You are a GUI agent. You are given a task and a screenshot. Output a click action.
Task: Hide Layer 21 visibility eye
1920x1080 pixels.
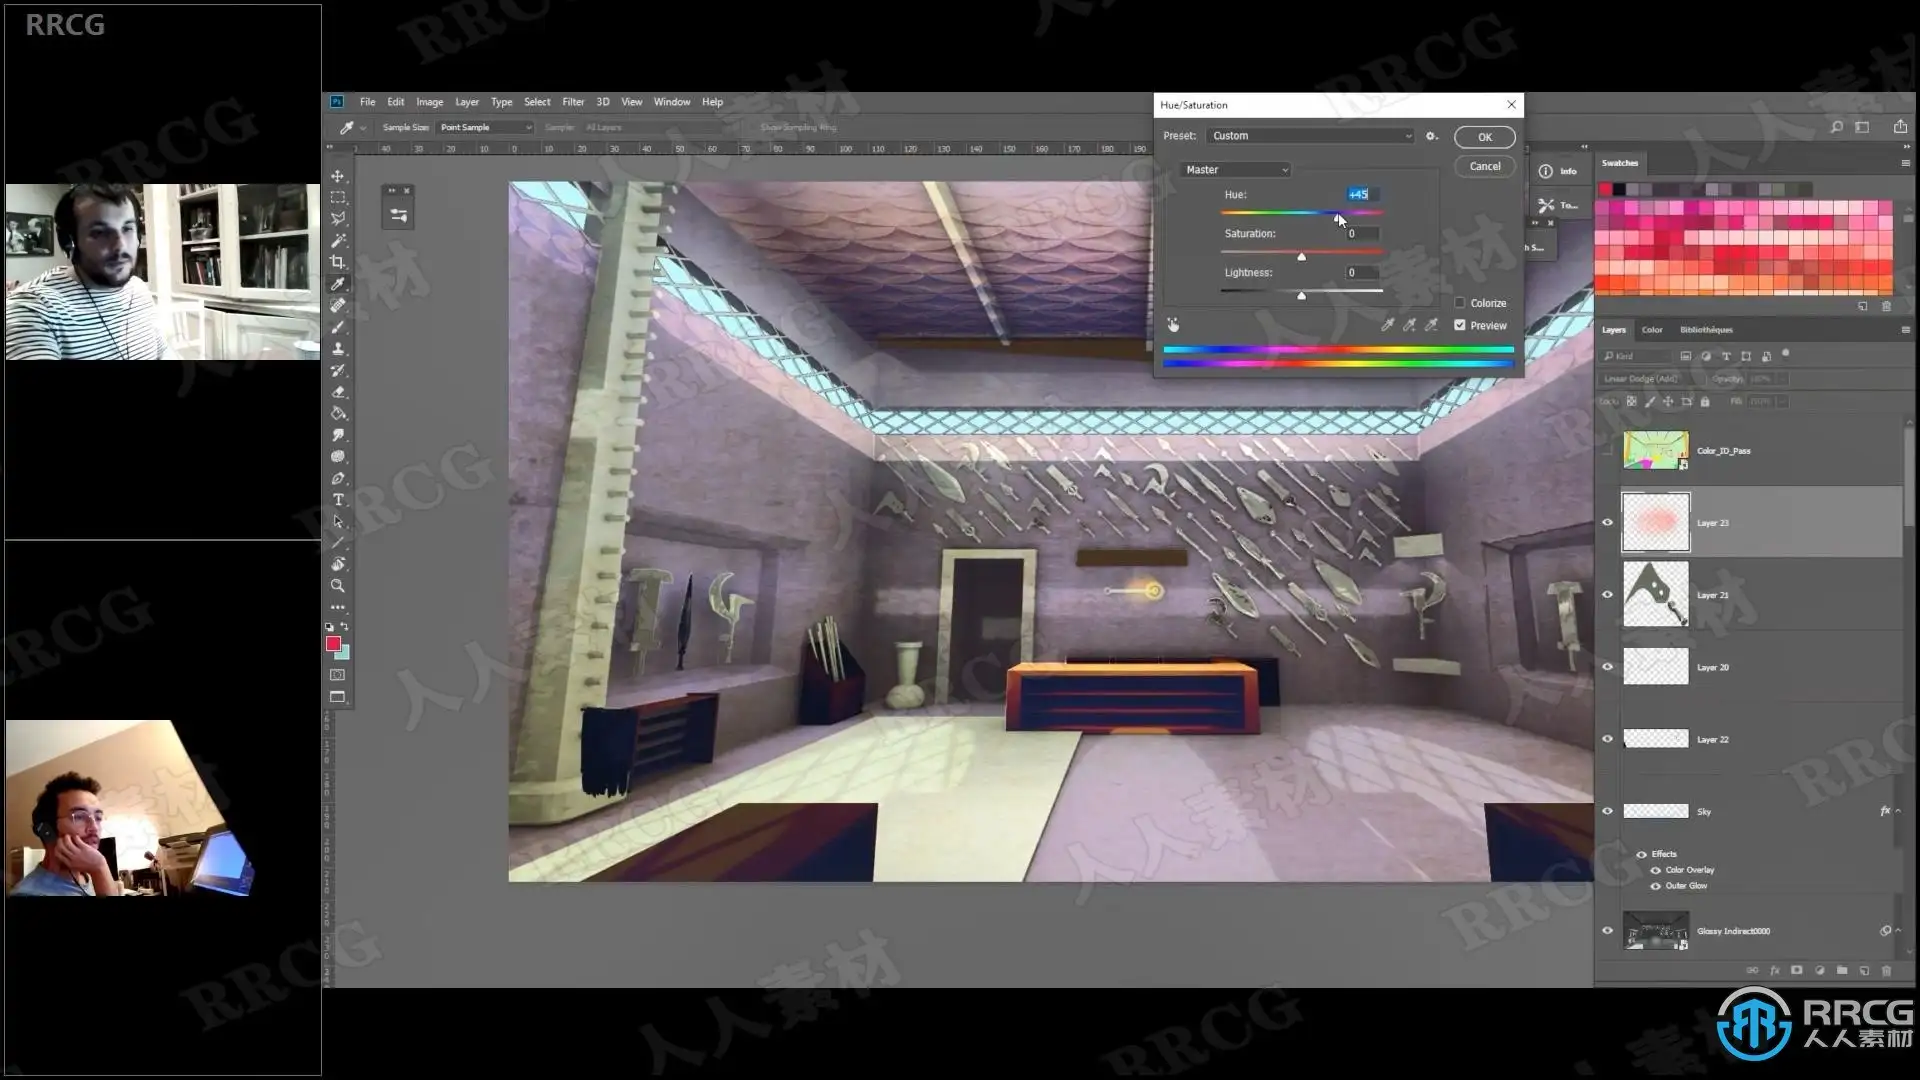1608,594
